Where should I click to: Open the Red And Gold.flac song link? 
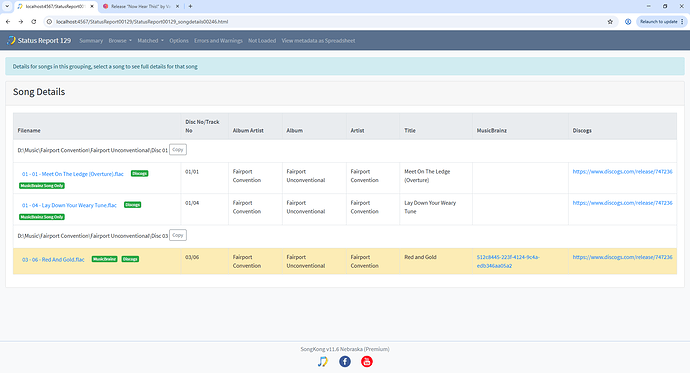pyautogui.click(x=53, y=260)
